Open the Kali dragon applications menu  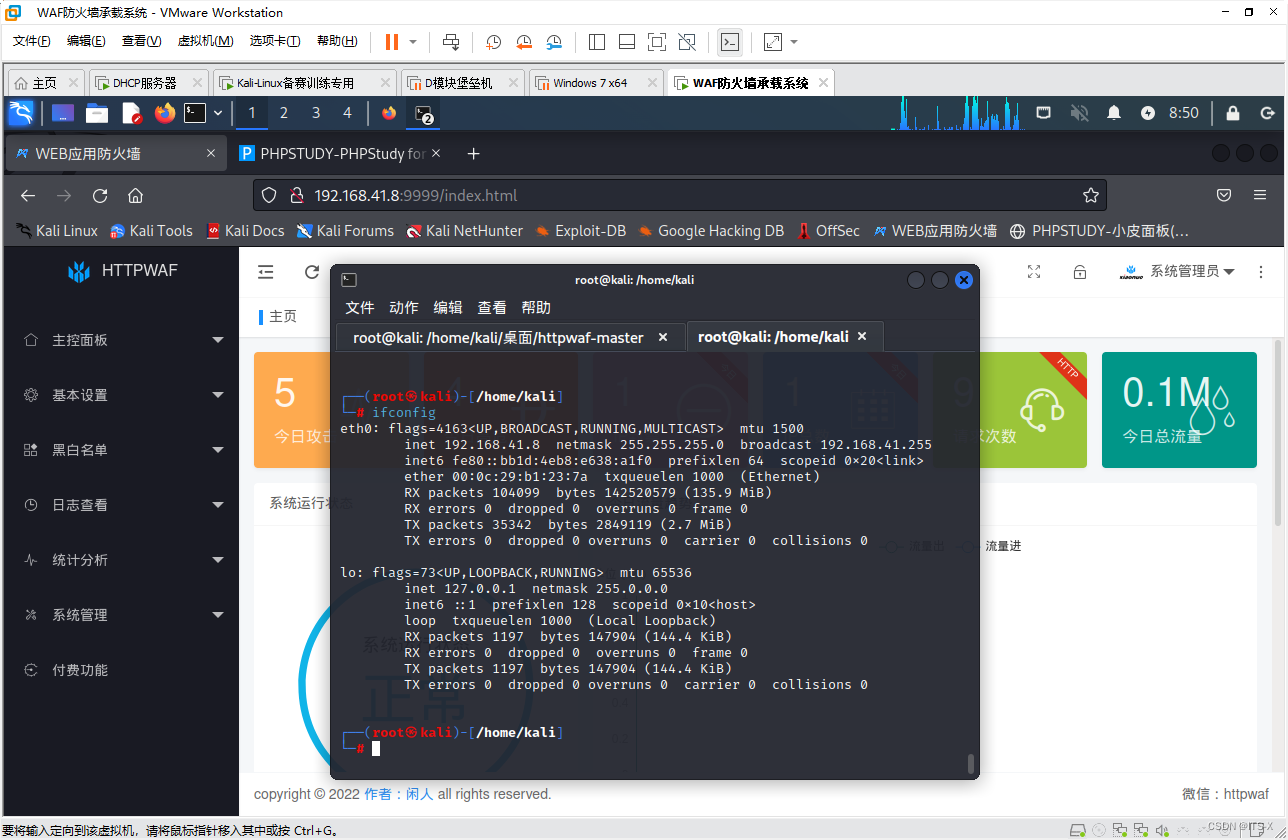[x=21, y=113]
